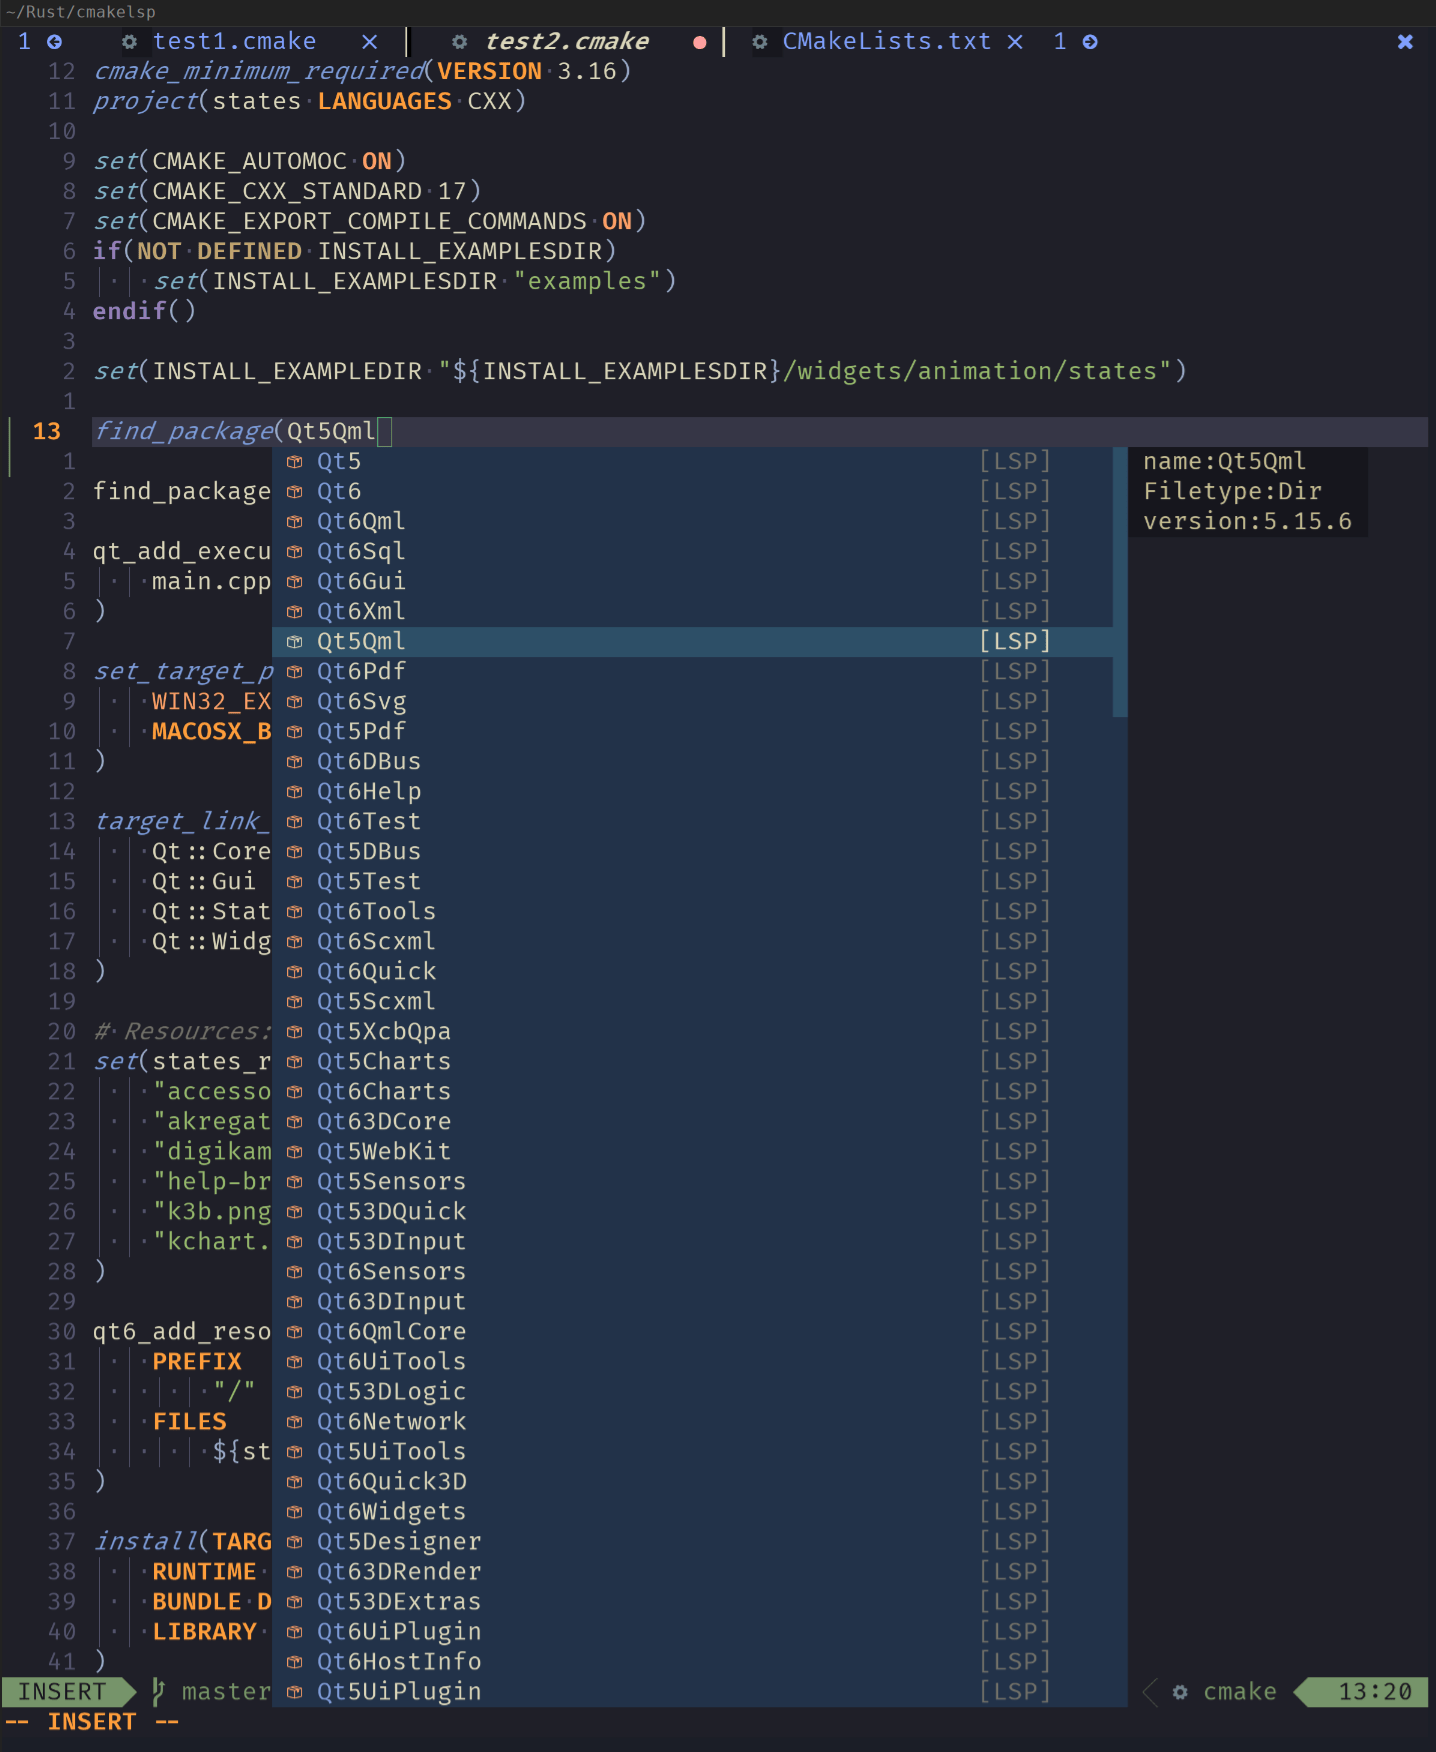Screen dimensions: 1436x1752
Task: Click the package icon beside Qt6Scxml
Action: pyautogui.click(x=295, y=941)
